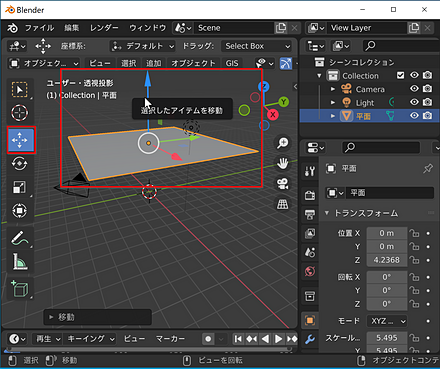
Task: Open the Select Box drag dropdown
Action: (x=257, y=46)
